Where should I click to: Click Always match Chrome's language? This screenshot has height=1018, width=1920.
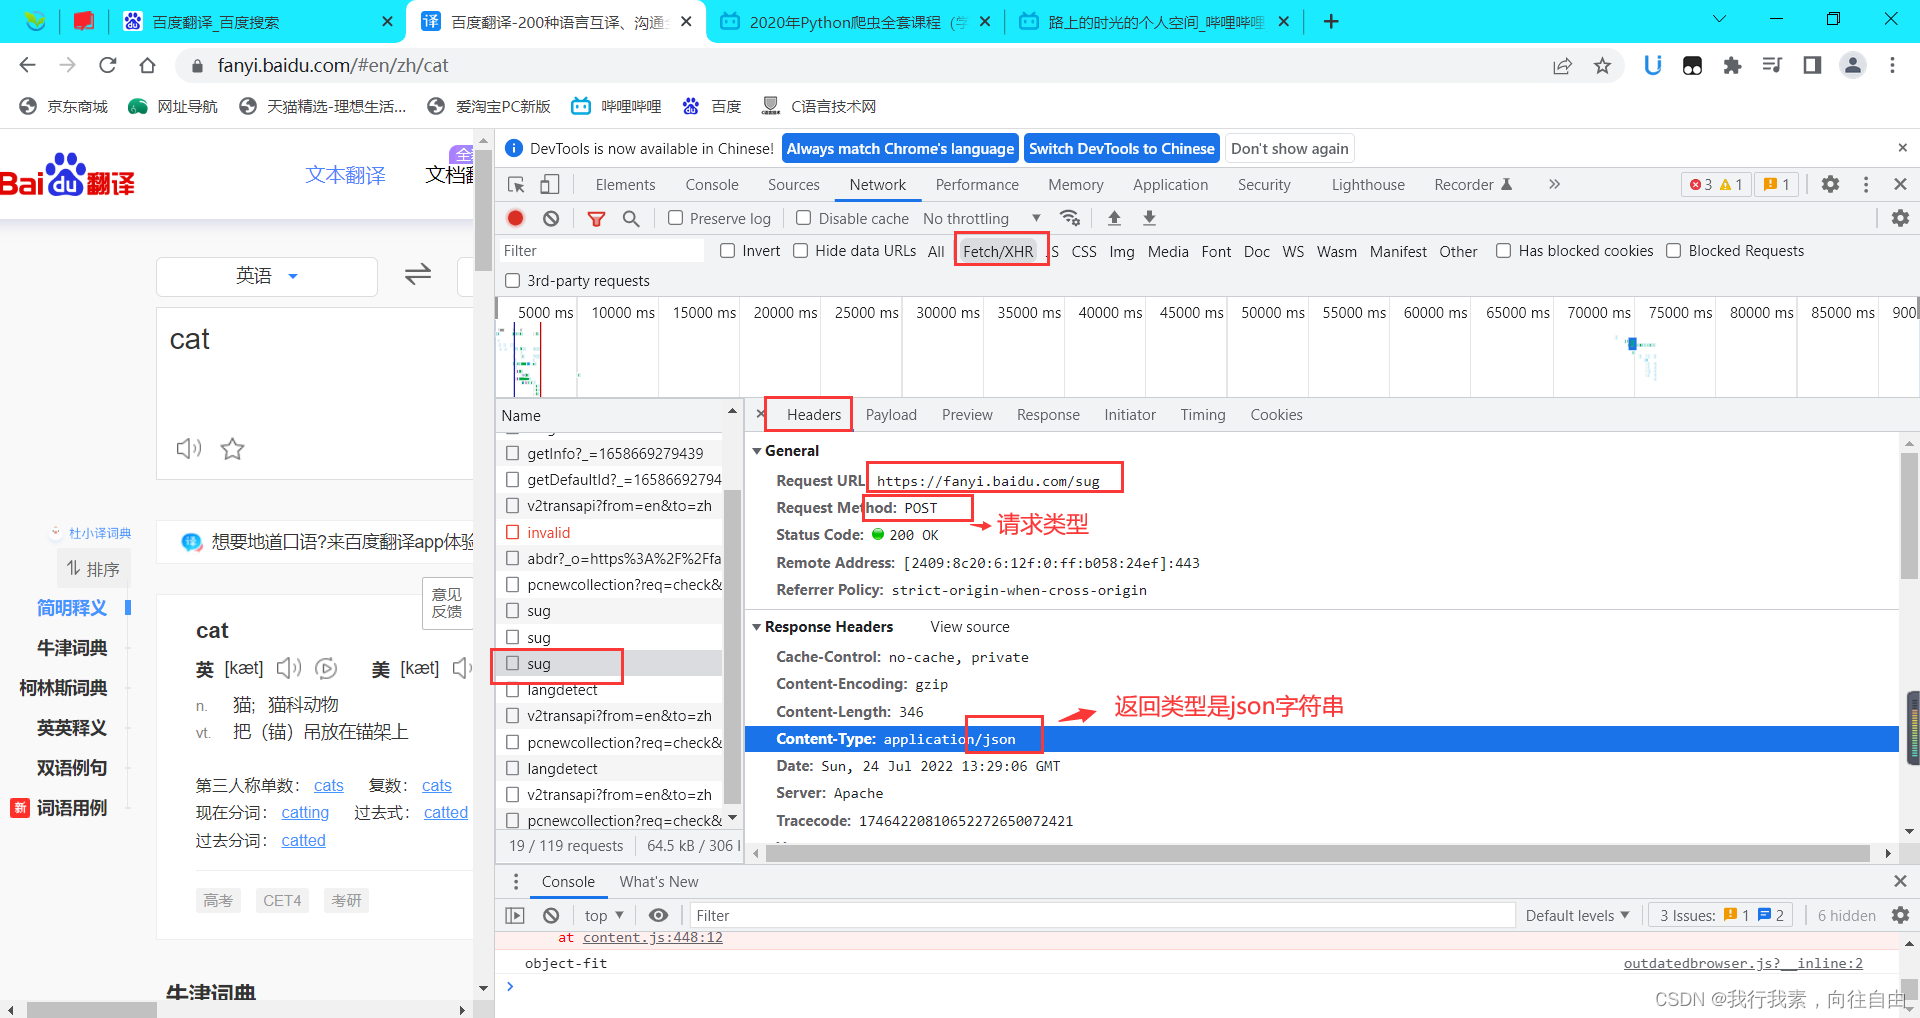[x=900, y=148]
